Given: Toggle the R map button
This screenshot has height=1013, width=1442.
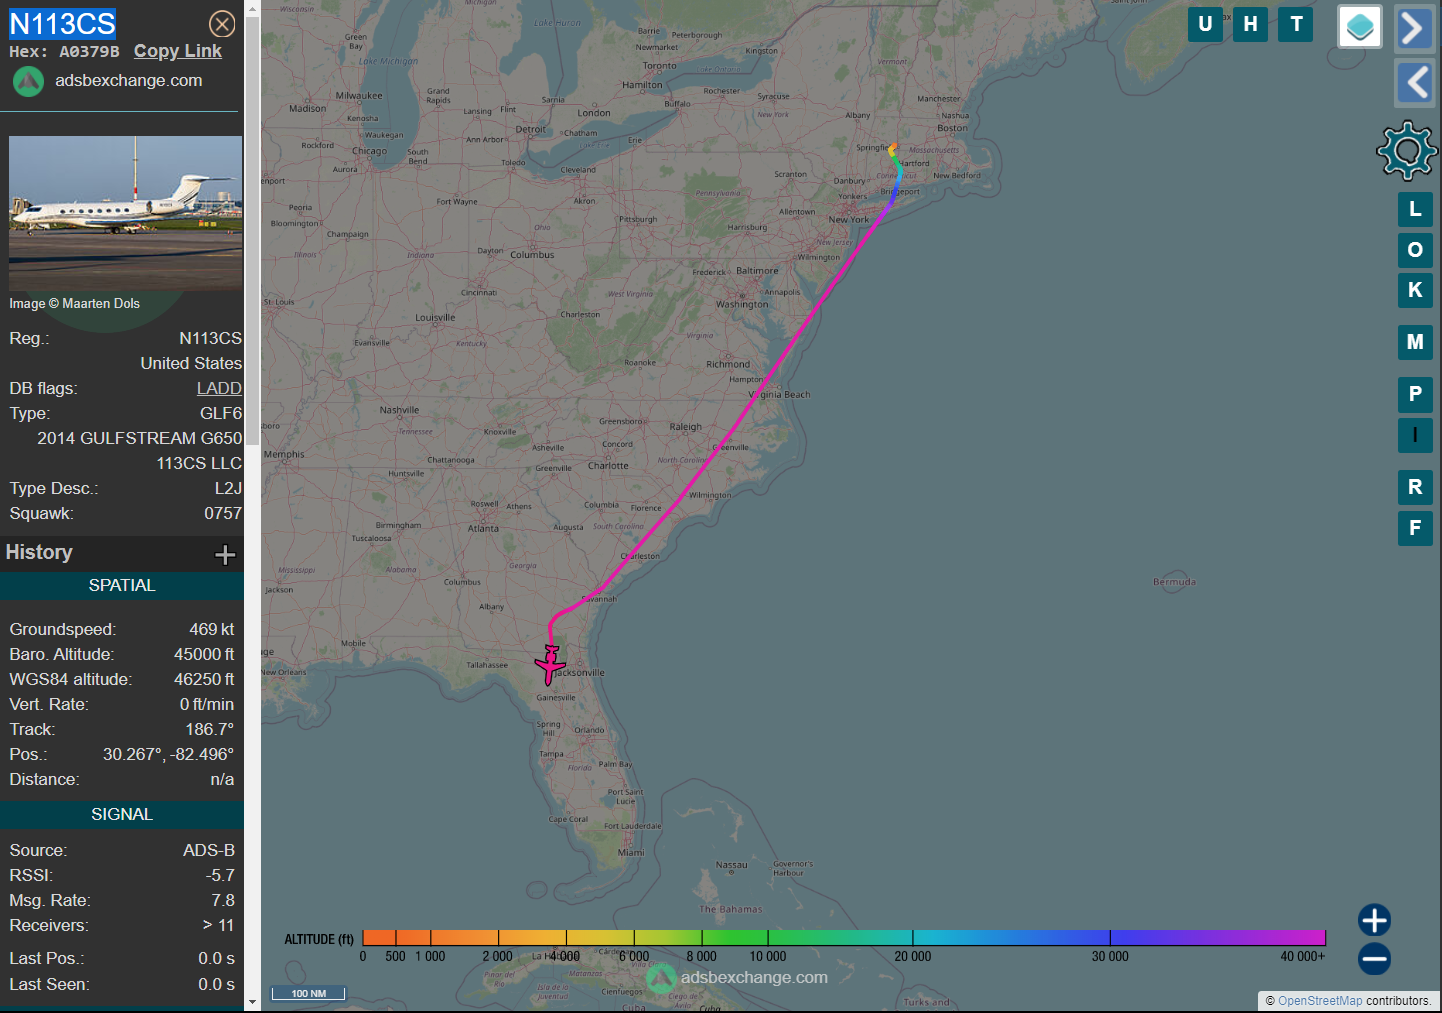Looking at the screenshot, I should click(1415, 487).
